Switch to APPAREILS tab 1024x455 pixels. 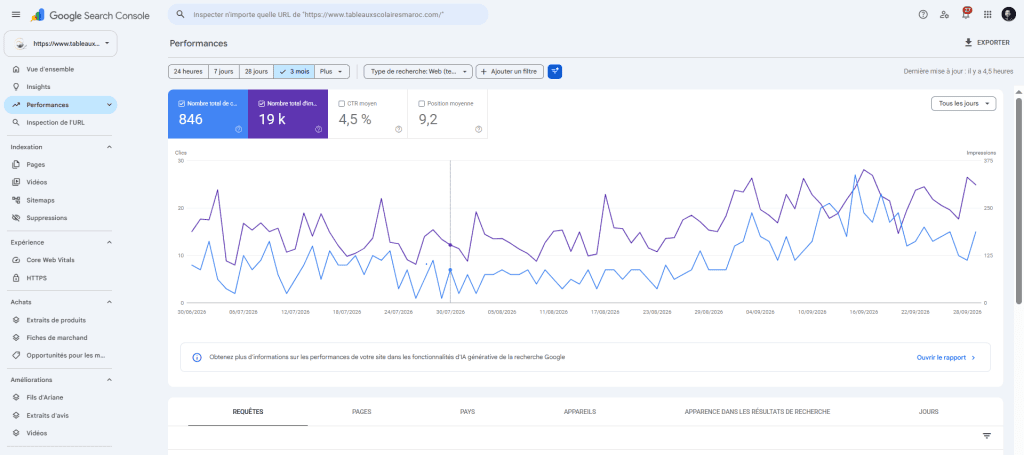[x=580, y=412]
